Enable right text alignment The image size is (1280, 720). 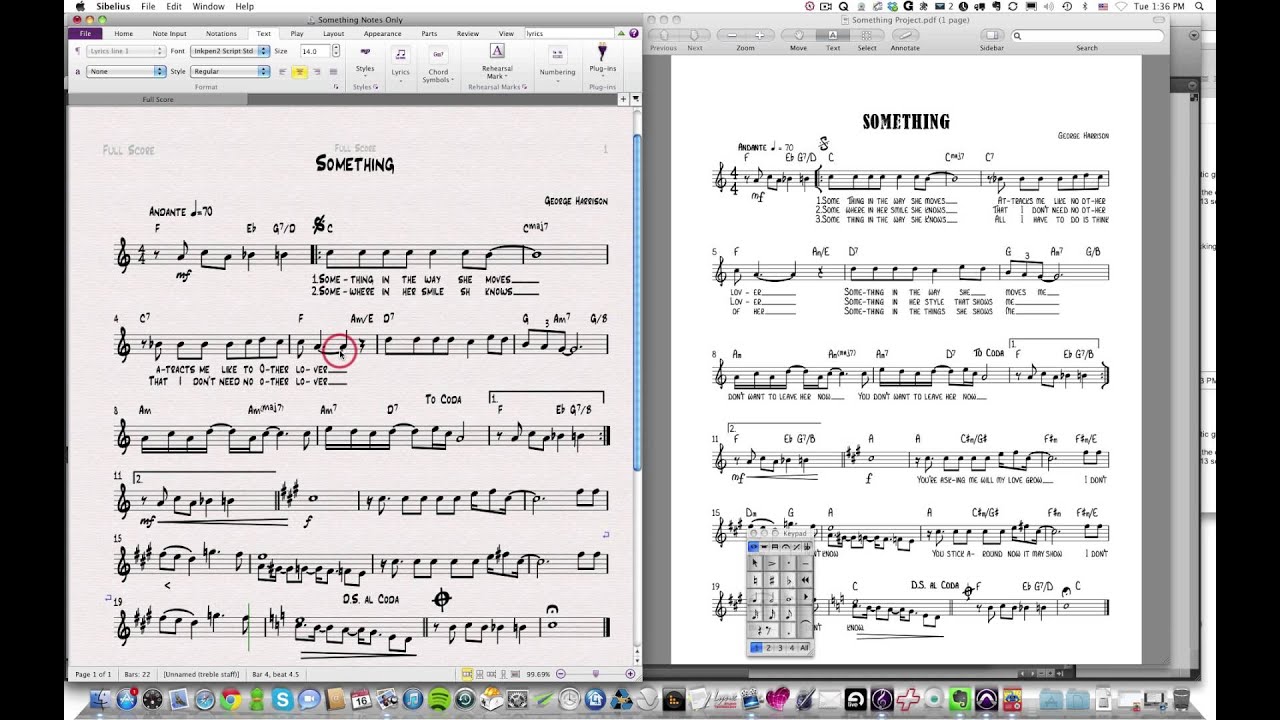316,71
